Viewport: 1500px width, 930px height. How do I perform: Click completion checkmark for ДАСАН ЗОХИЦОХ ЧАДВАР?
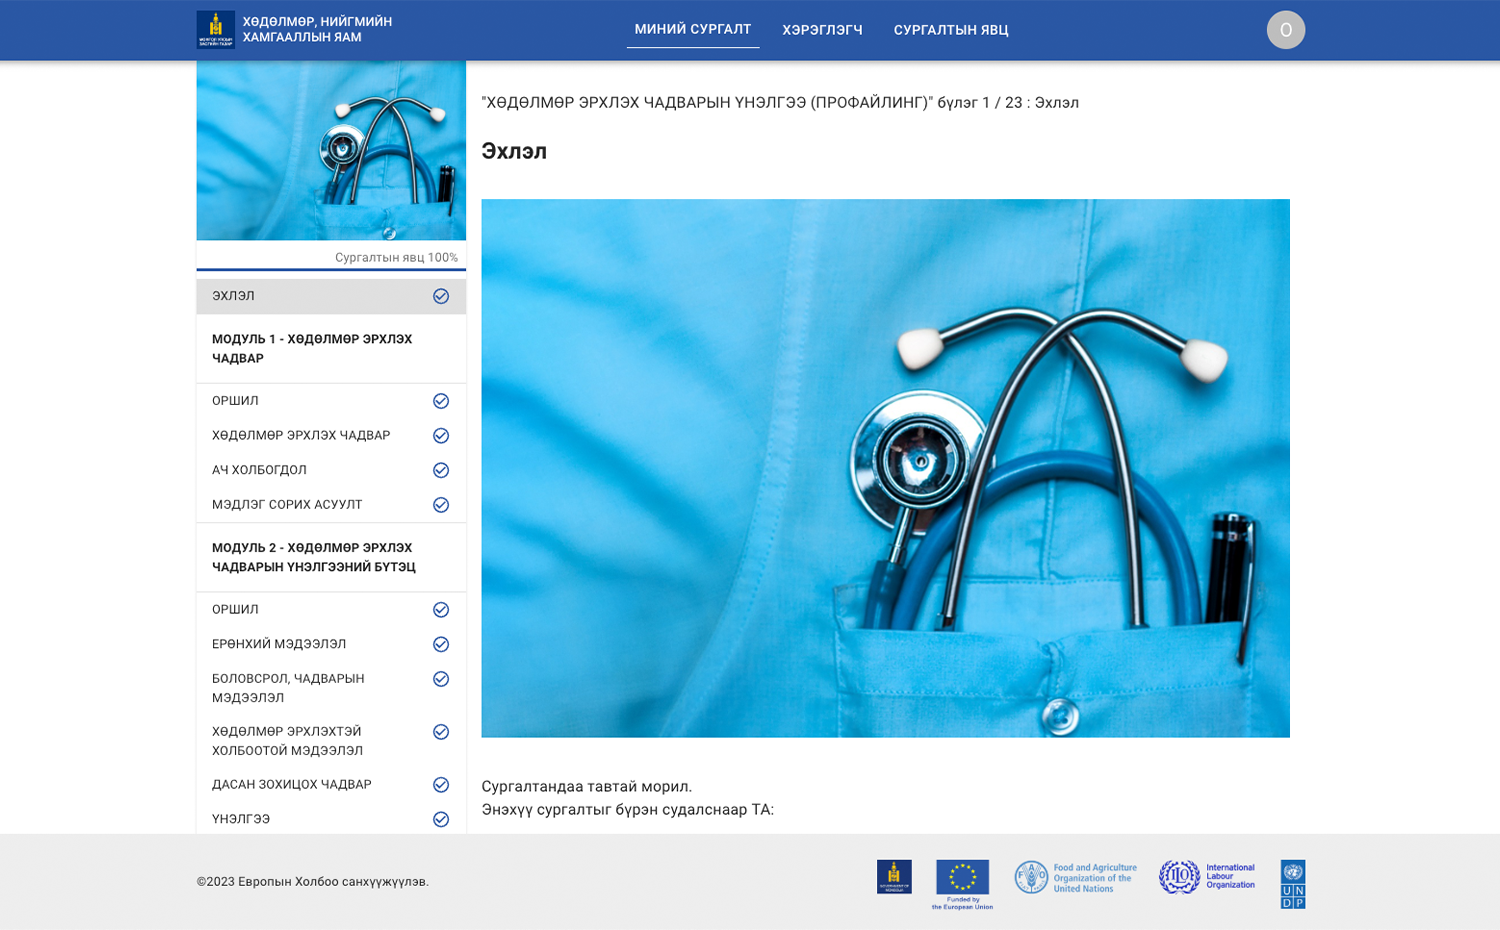(440, 785)
